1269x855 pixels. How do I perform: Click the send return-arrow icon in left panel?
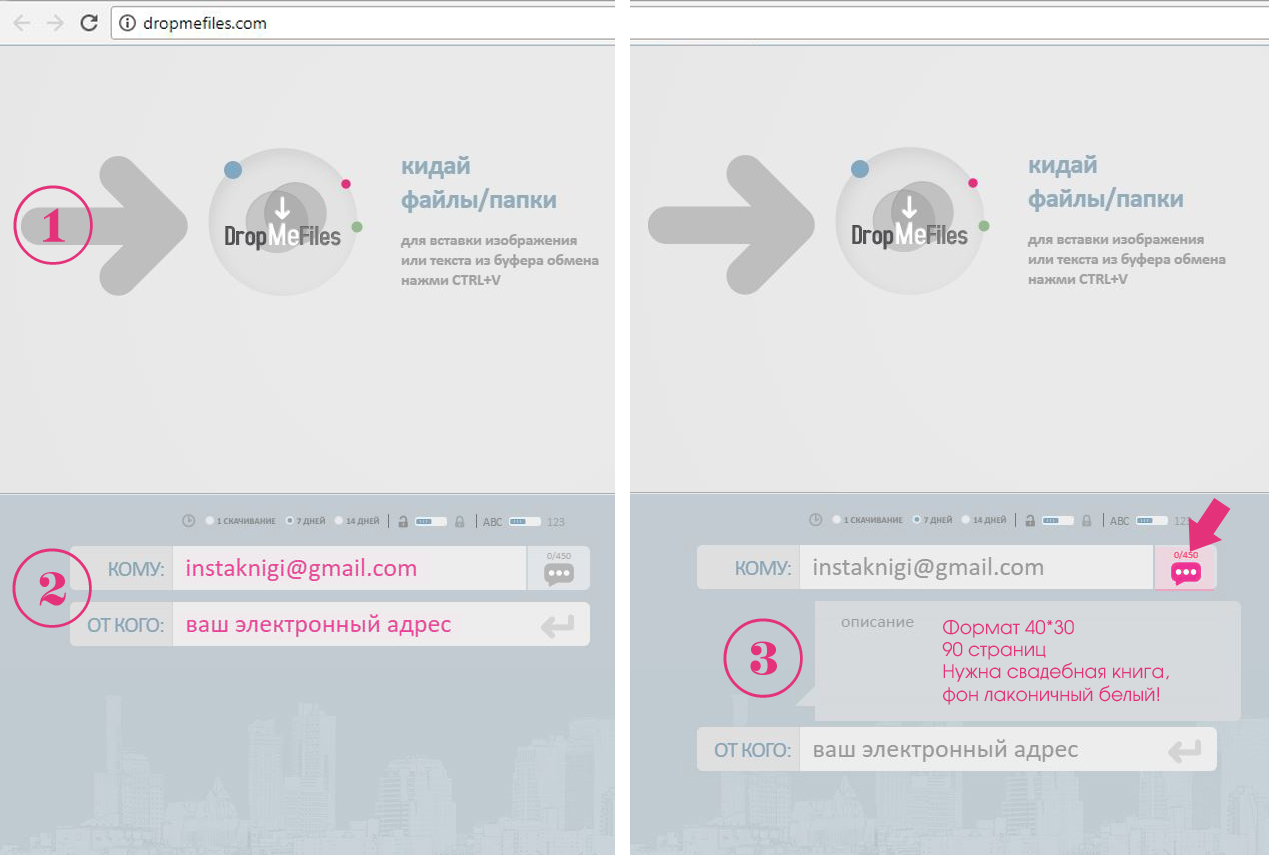tap(558, 626)
